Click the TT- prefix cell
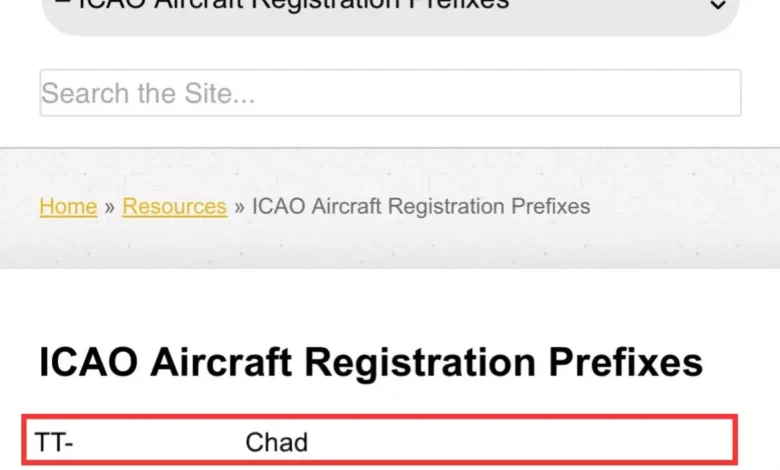The width and height of the screenshot is (780, 470). 54,442
